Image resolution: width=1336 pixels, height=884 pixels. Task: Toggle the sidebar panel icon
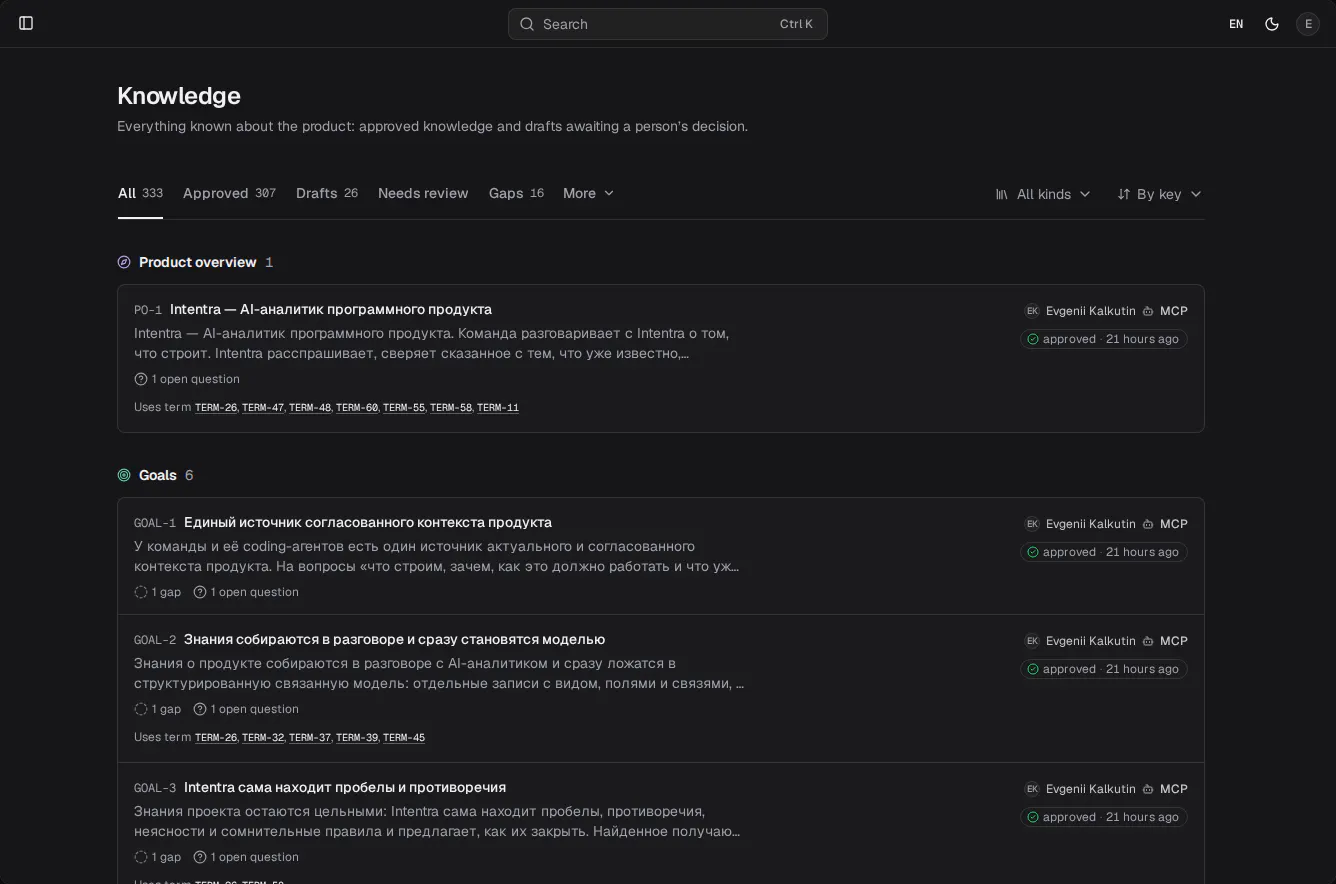pos(26,23)
